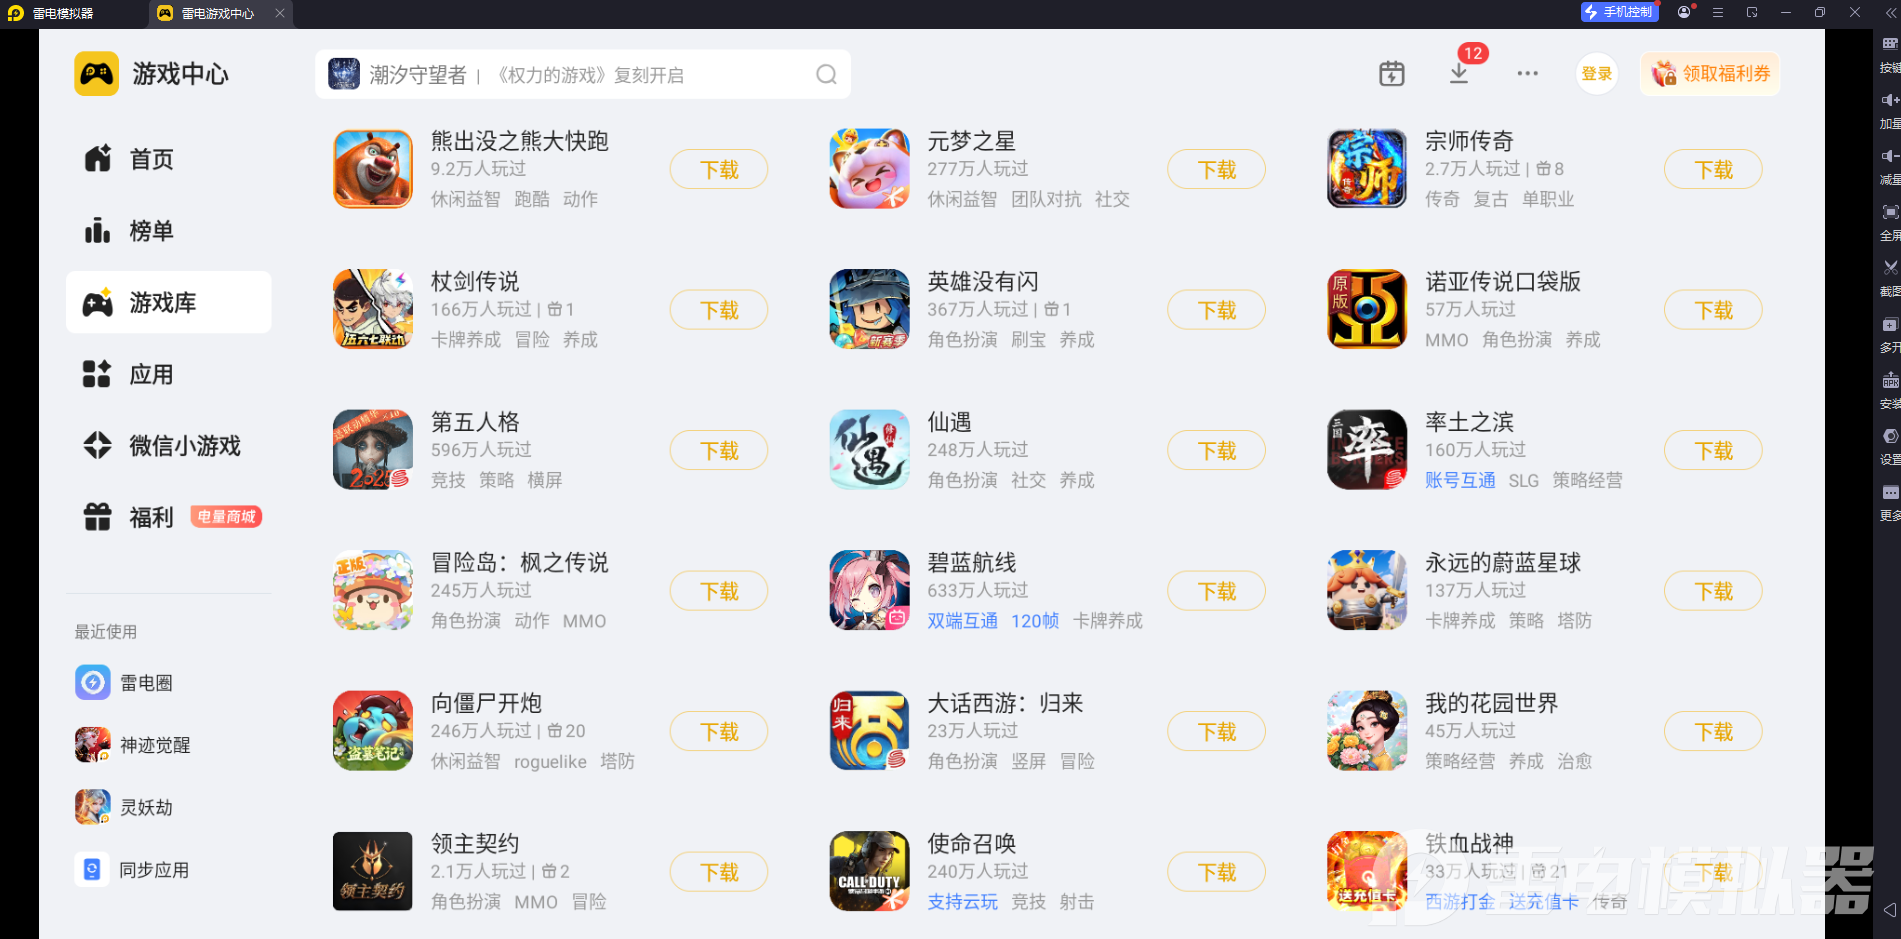
Task: Click the 手机控制 toolbar button
Action: [1619, 12]
